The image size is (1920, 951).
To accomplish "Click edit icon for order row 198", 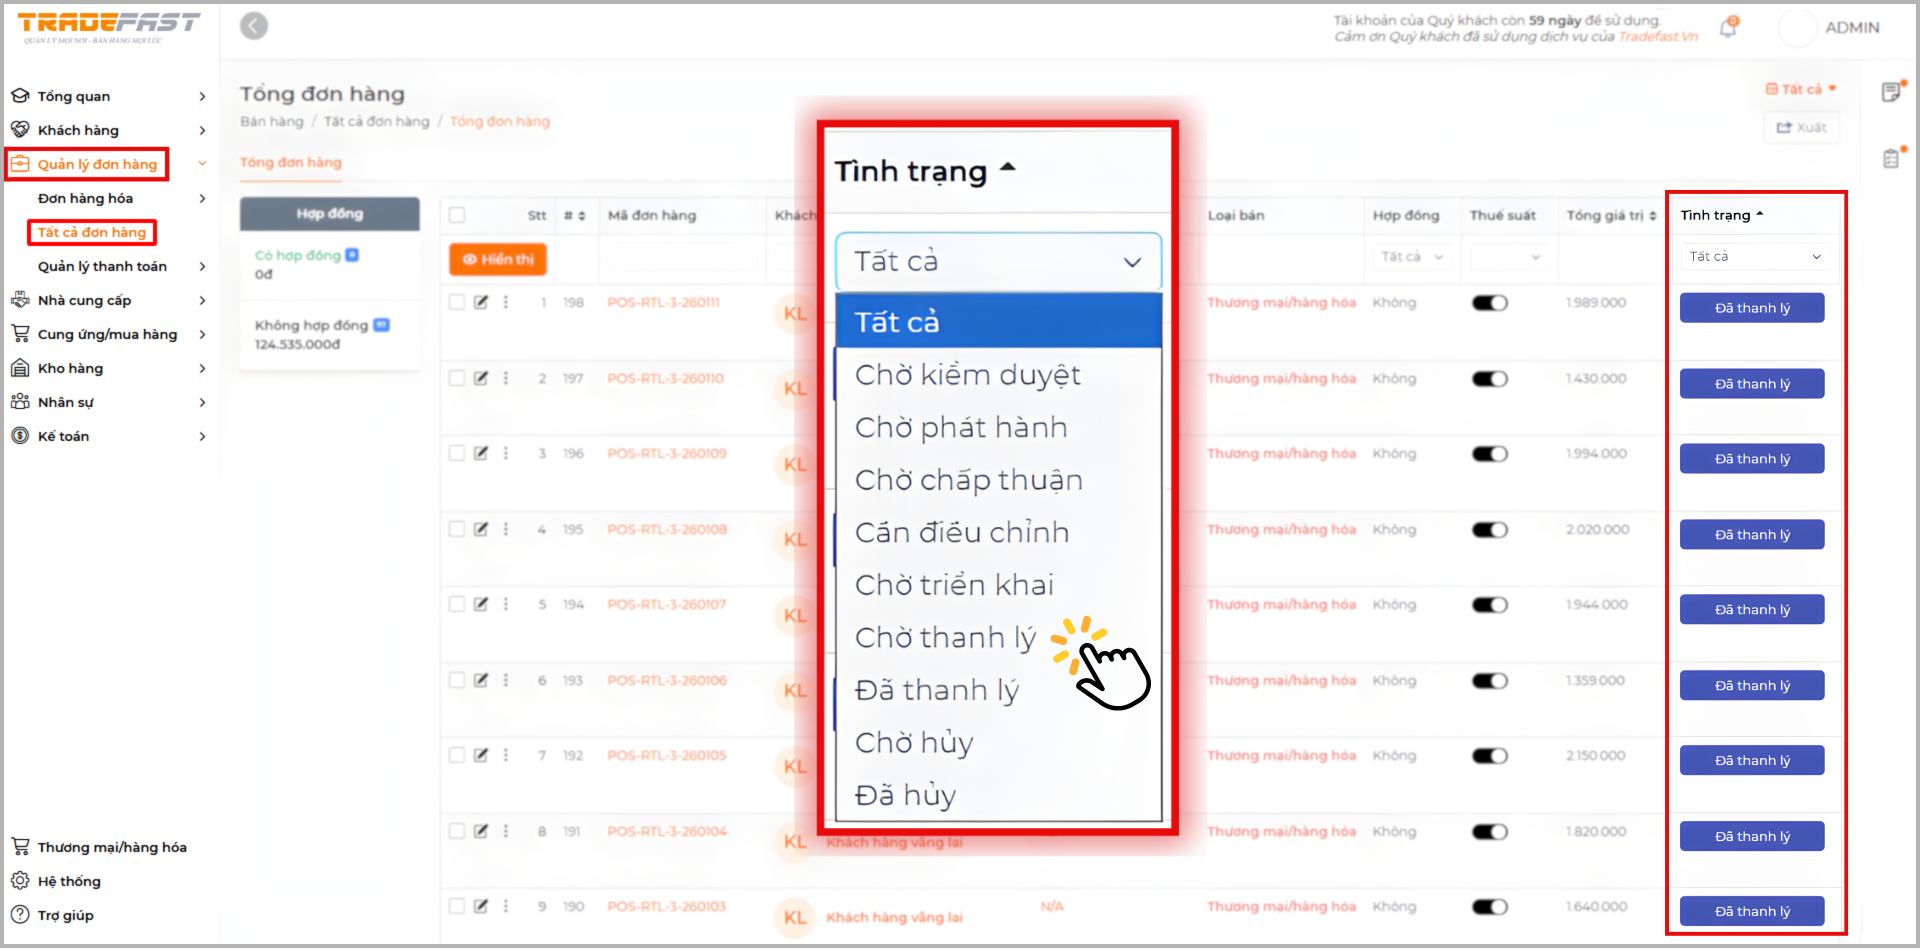I will point(481,302).
